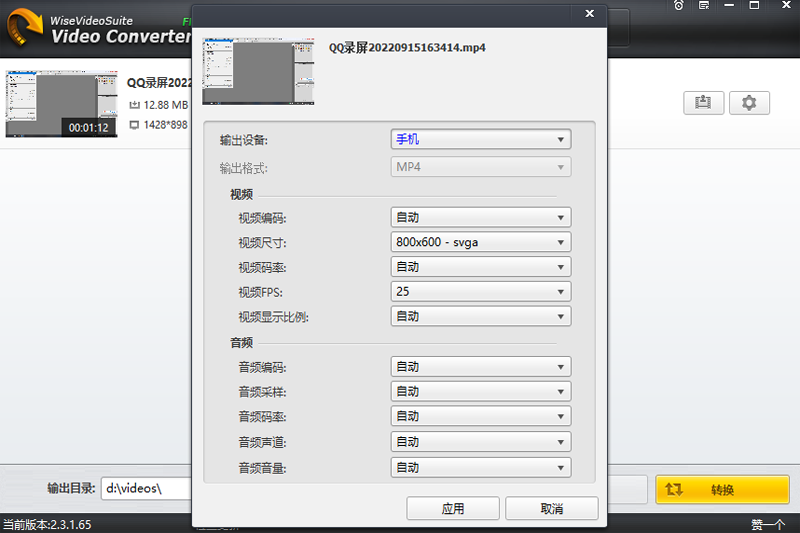Open the 视频尺寸 dropdown showing 800x600 - svga
Viewport: 800px width, 533px height.
pyautogui.click(x=480, y=242)
